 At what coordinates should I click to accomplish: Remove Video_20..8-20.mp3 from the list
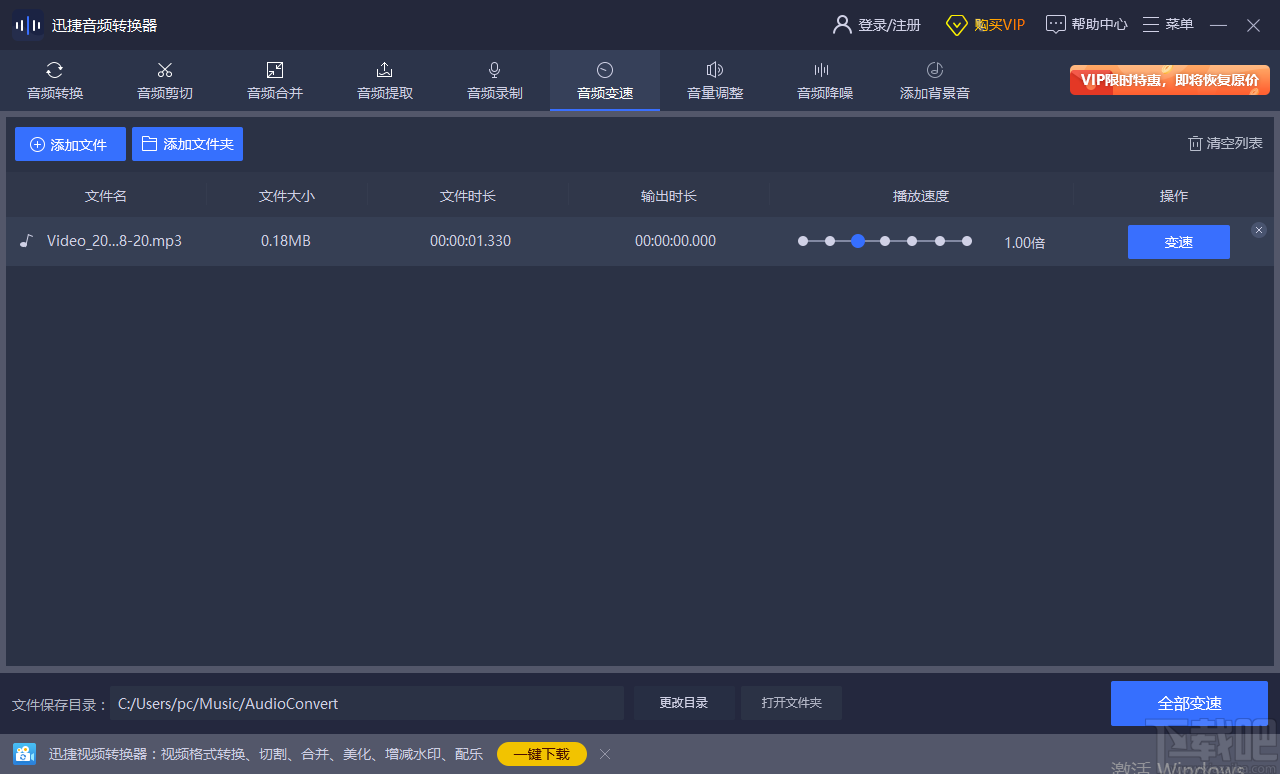click(x=1258, y=230)
